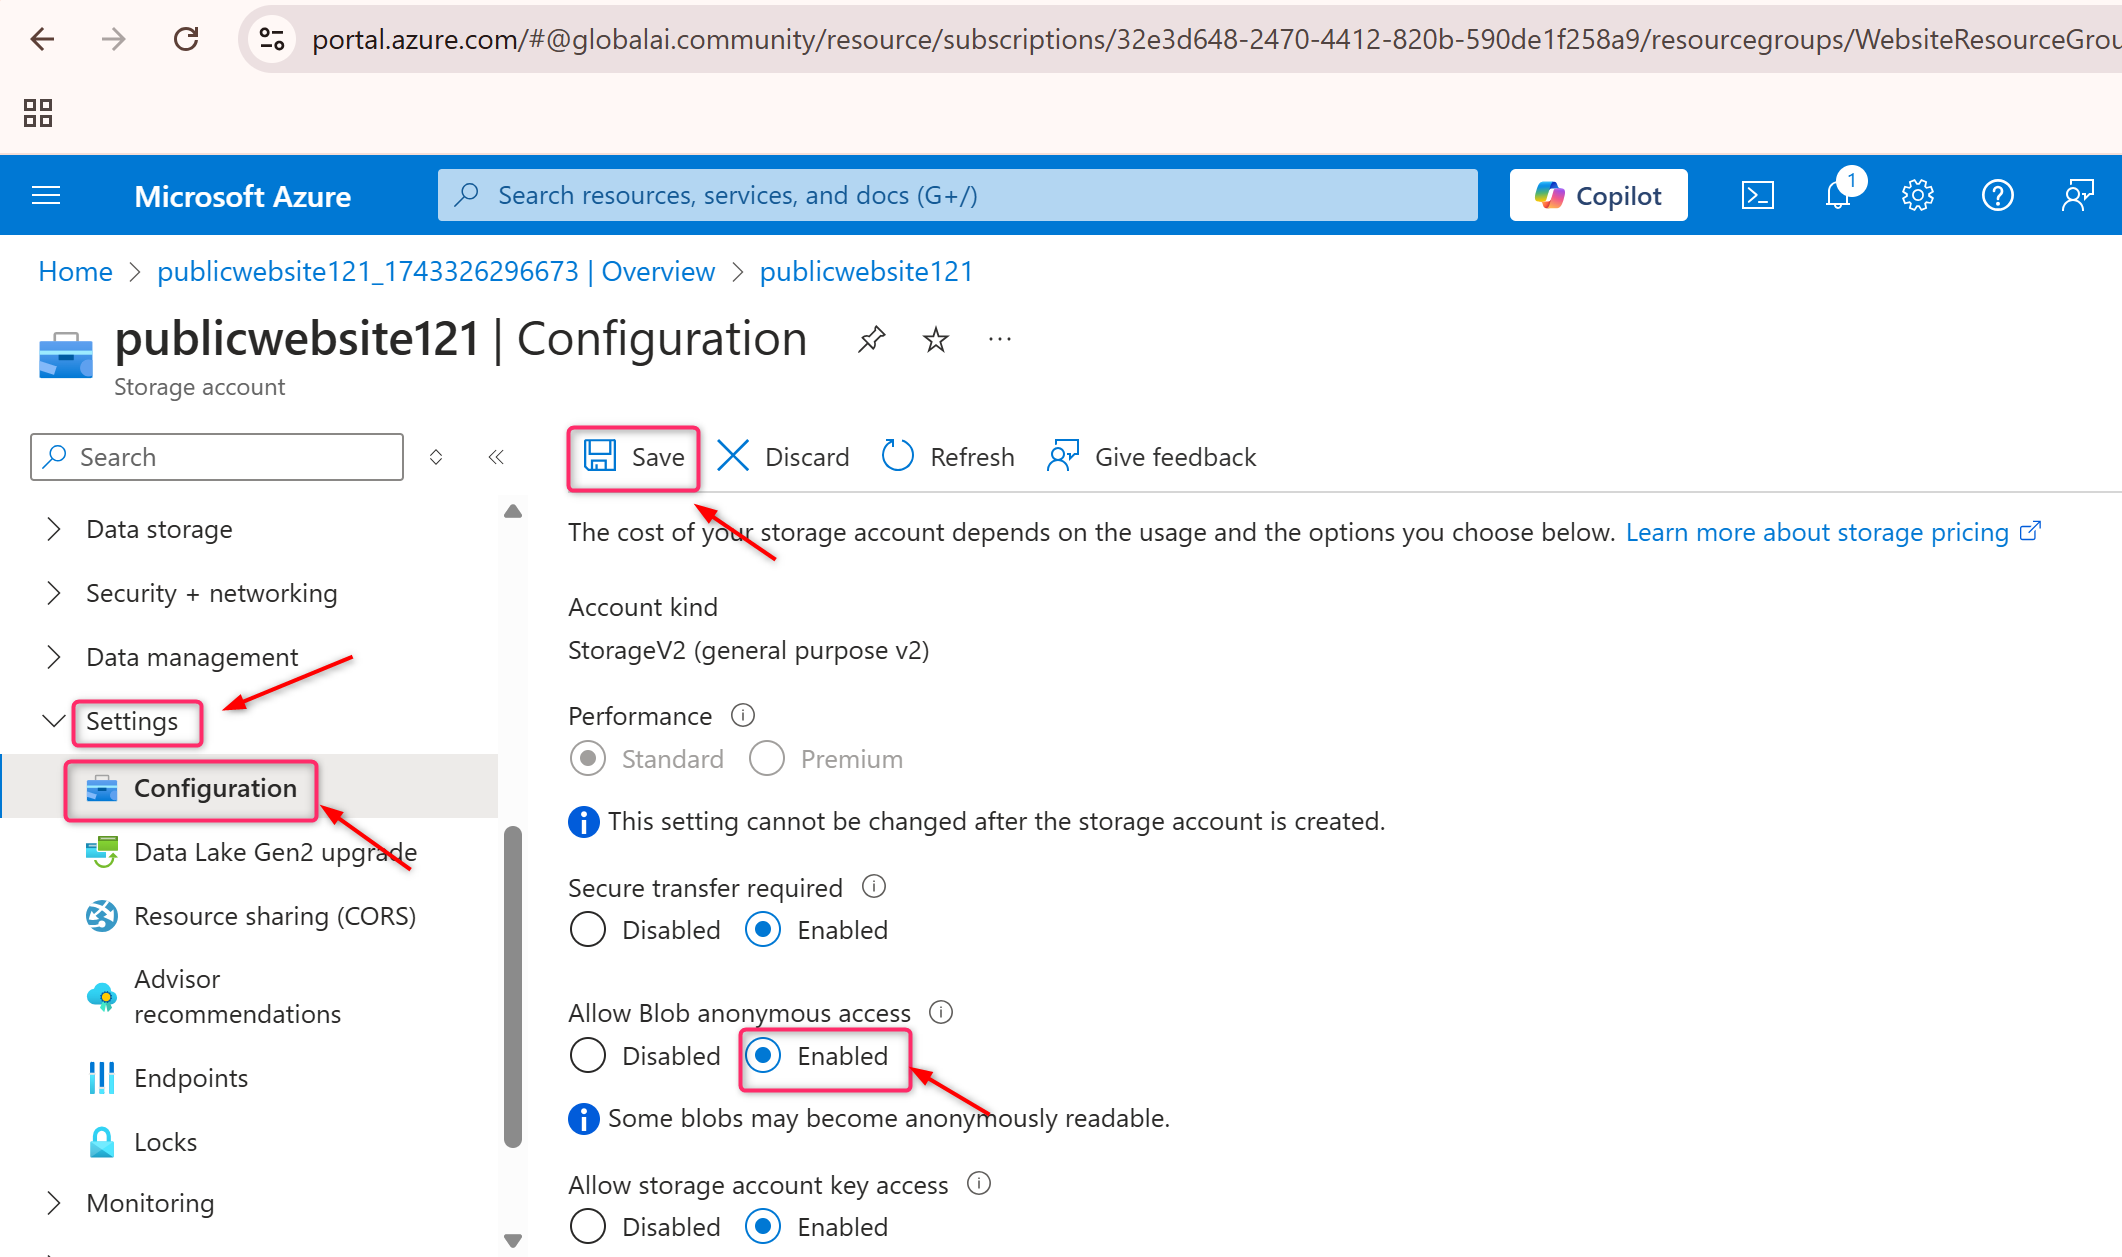Add publicwebsite121 to favorites with the star
Image resolution: width=2122 pixels, height=1257 pixels.
point(935,340)
